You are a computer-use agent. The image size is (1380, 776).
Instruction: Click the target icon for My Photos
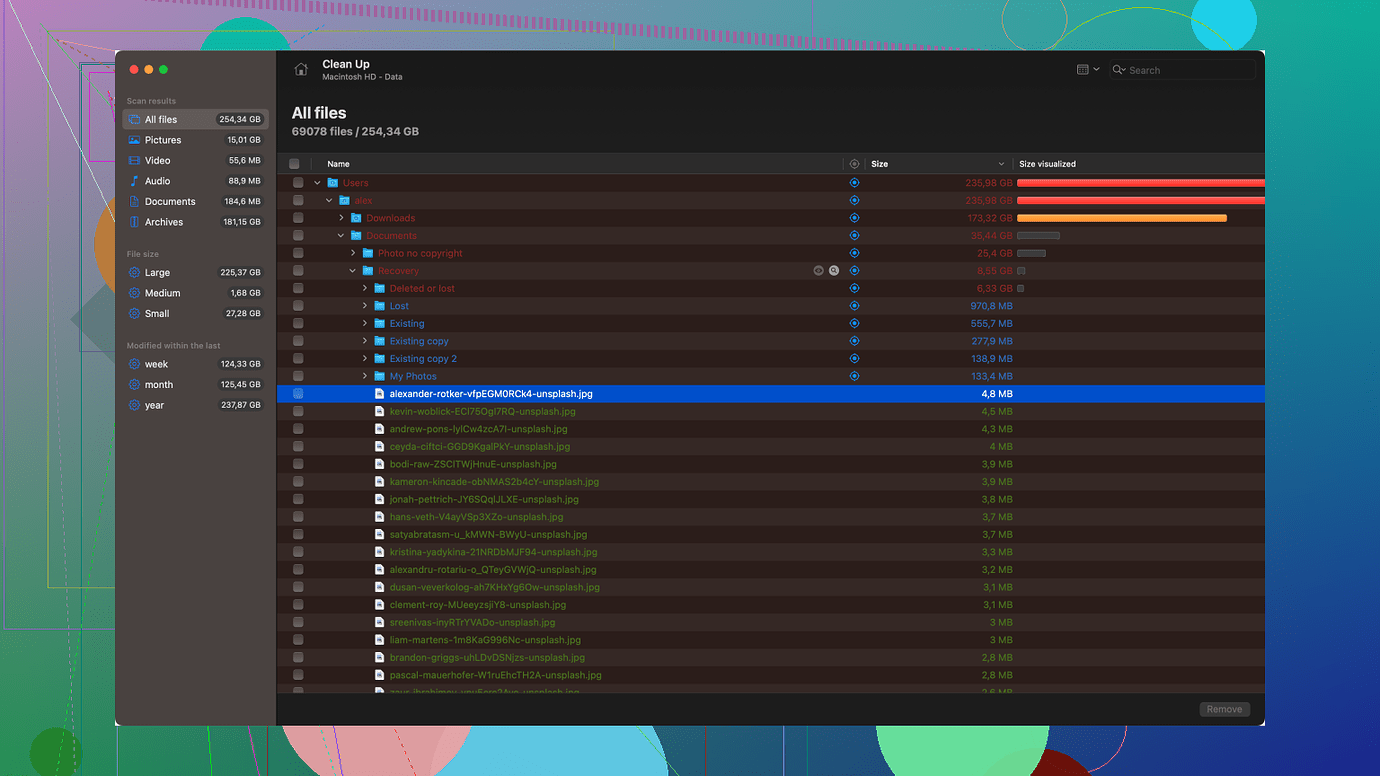click(x=854, y=376)
